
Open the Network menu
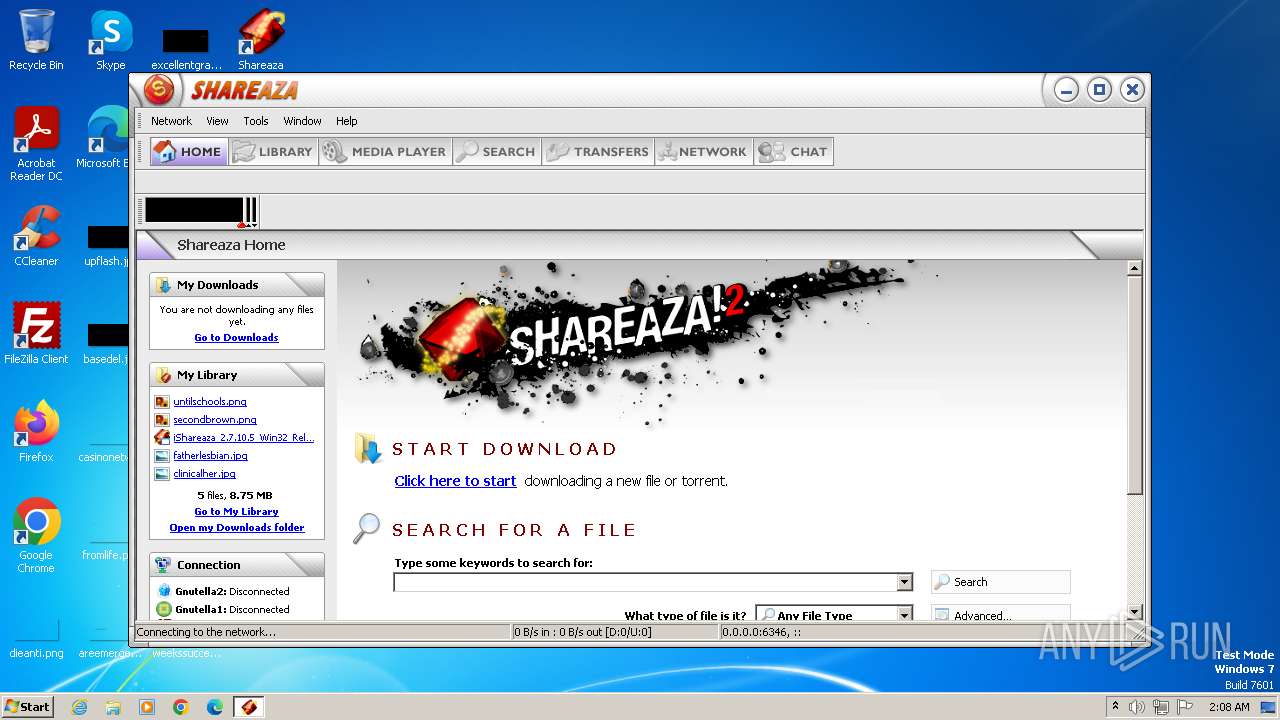point(171,121)
